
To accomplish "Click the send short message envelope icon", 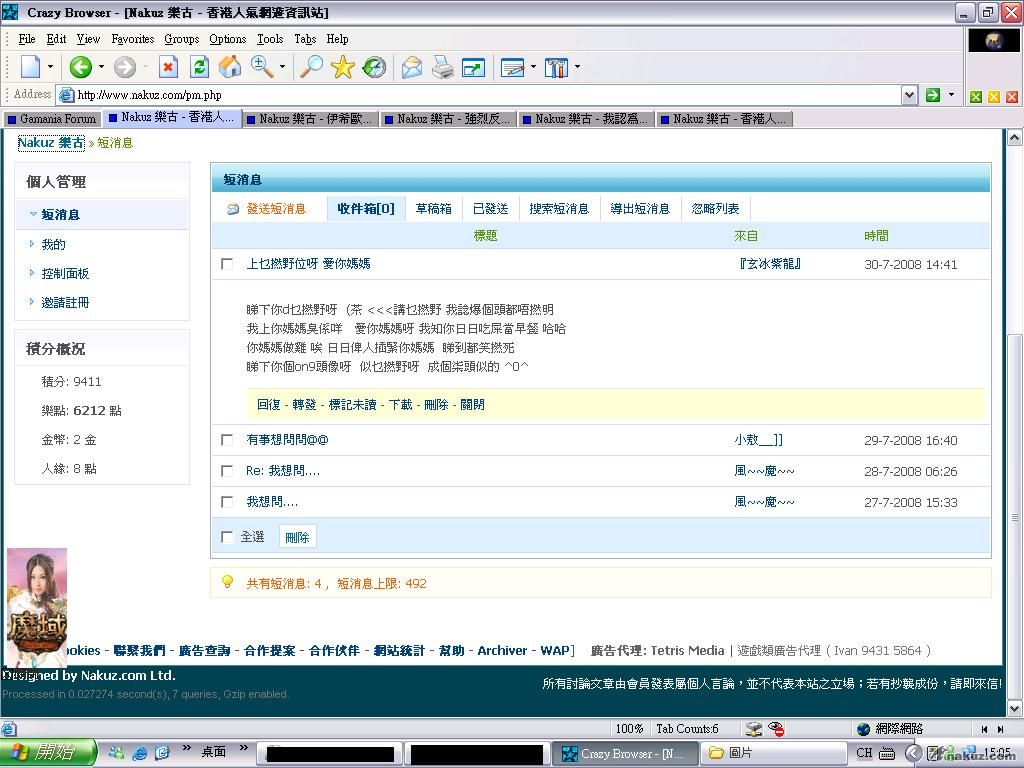I will pos(233,209).
